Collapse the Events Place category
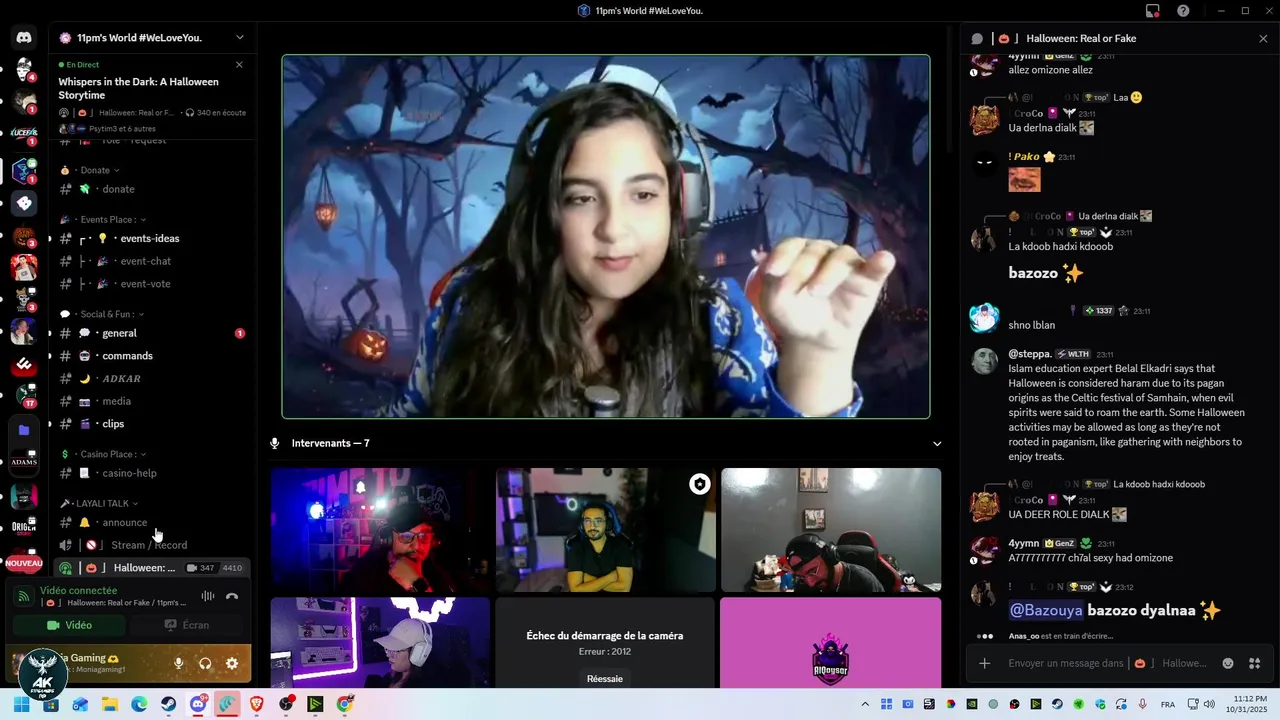Screen dimensions: 1280x720 pos(103,220)
